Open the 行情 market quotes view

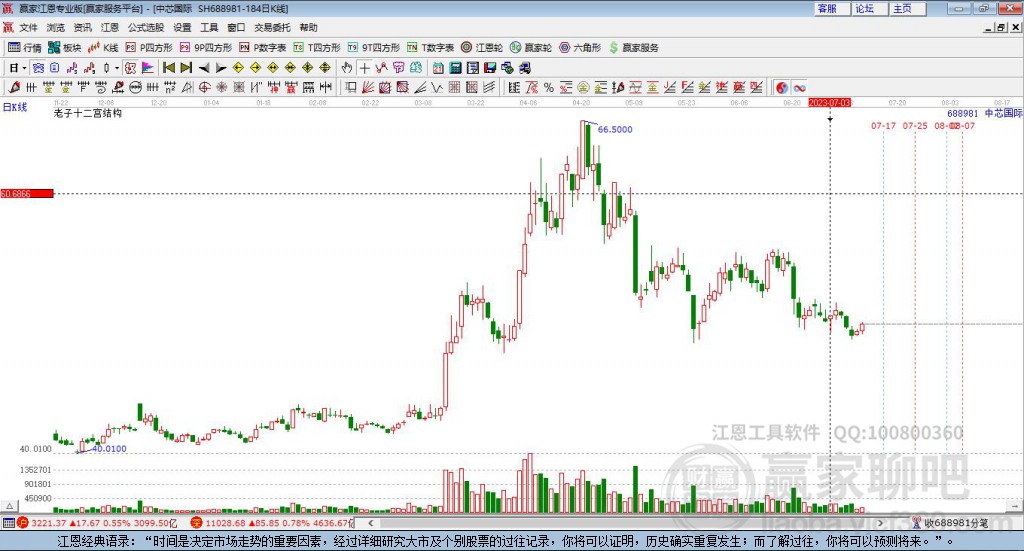pyautogui.click(x=24, y=48)
